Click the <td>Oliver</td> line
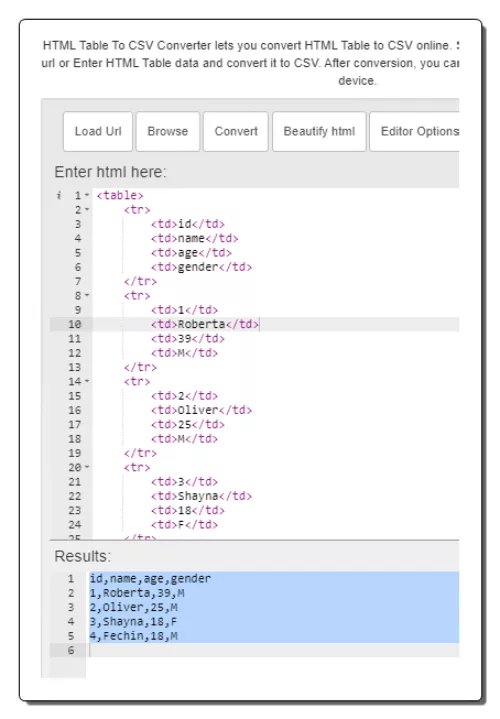The width and height of the screenshot is (500, 719). point(201,410)
